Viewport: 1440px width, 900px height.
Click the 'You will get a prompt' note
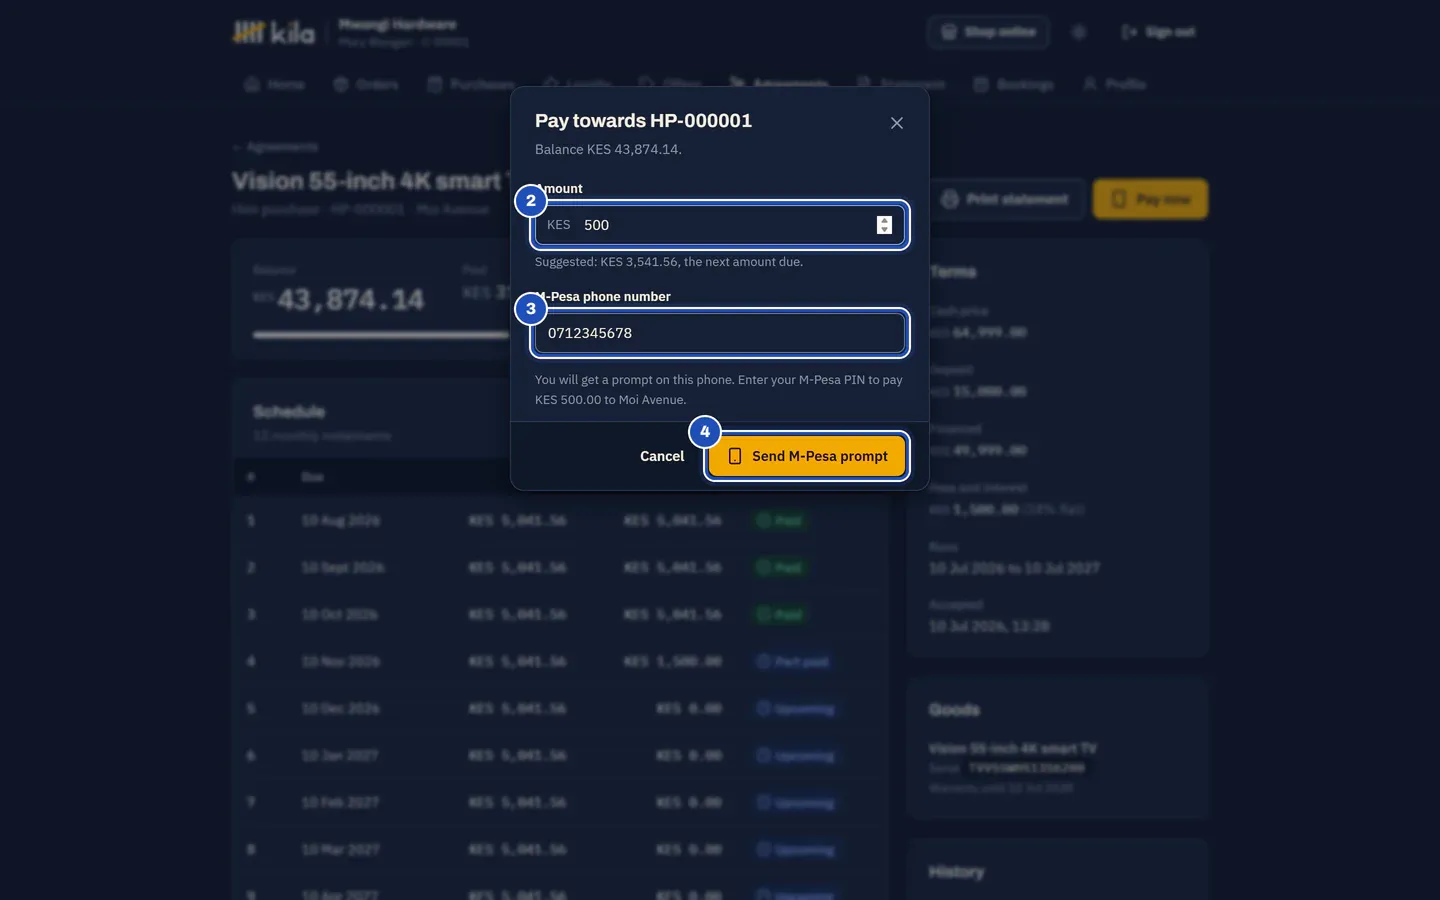(719, 390)
